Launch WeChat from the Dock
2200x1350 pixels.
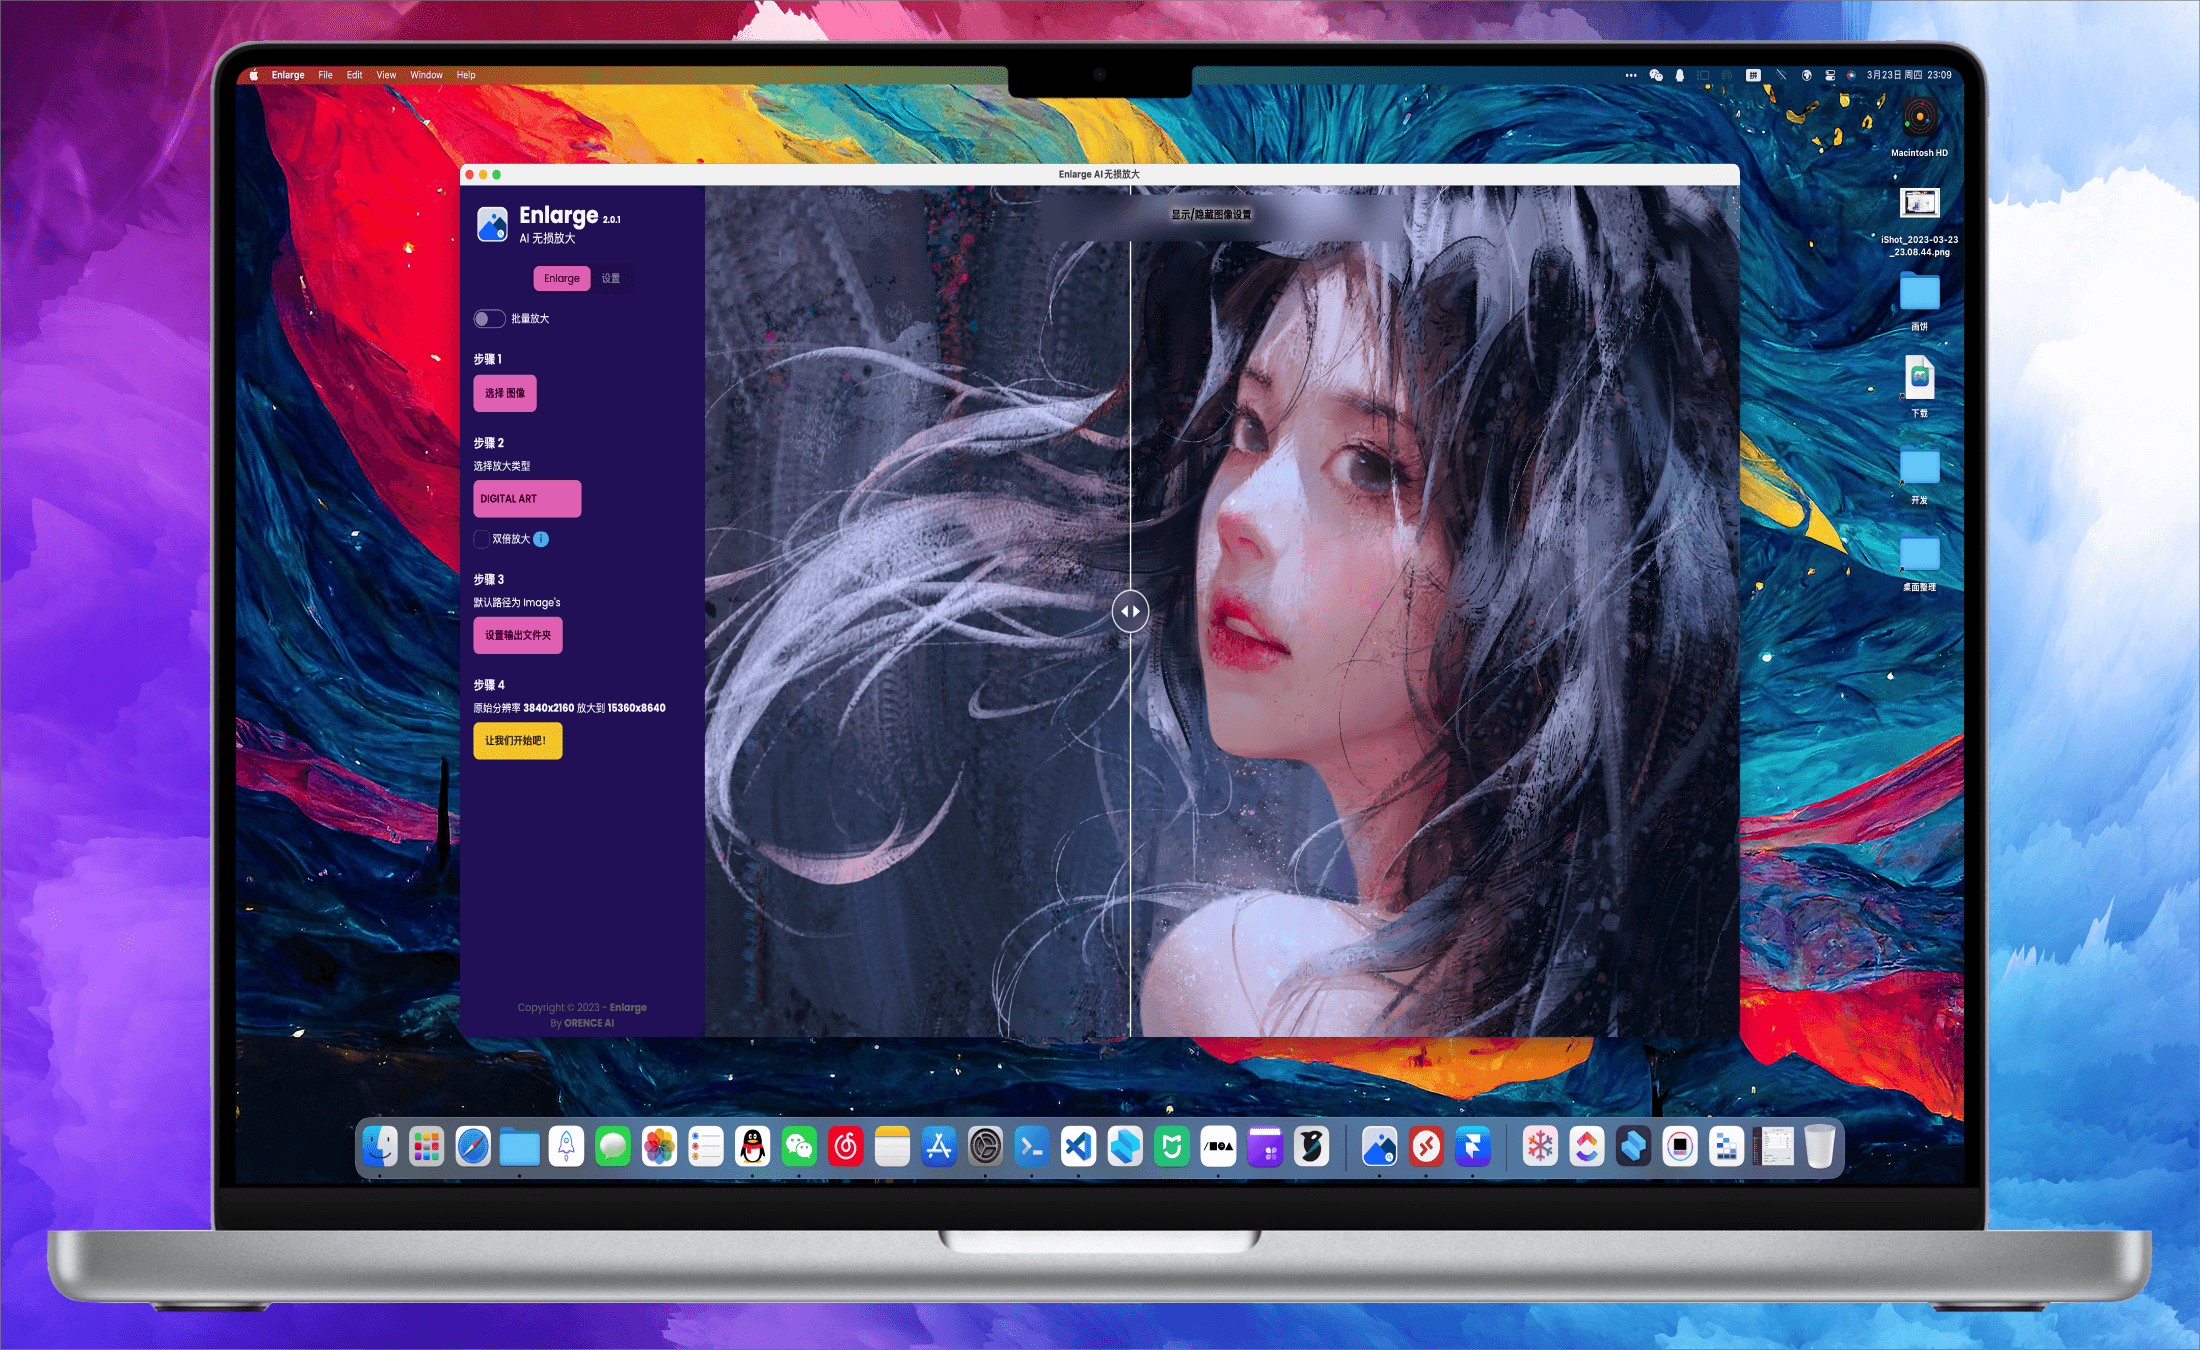(799, 1147)
